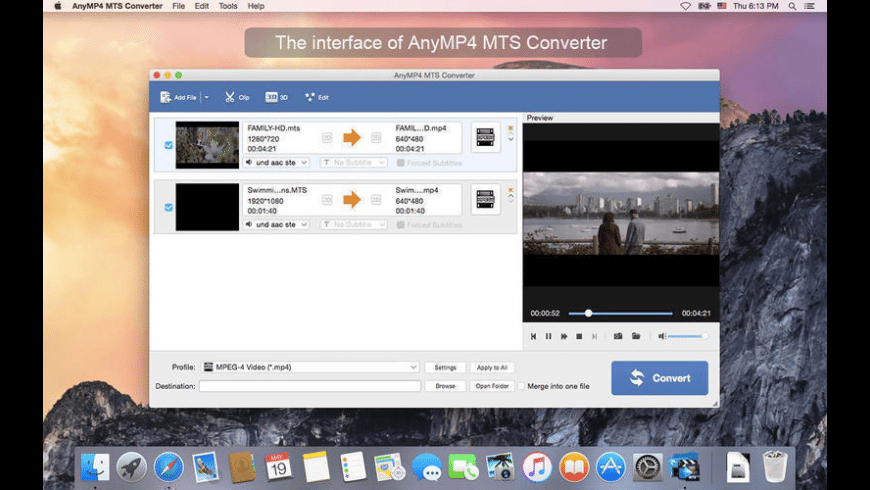Screen dimensions: 870x490
Task: Open the 3D settings tool
Action: pos(276,97)
